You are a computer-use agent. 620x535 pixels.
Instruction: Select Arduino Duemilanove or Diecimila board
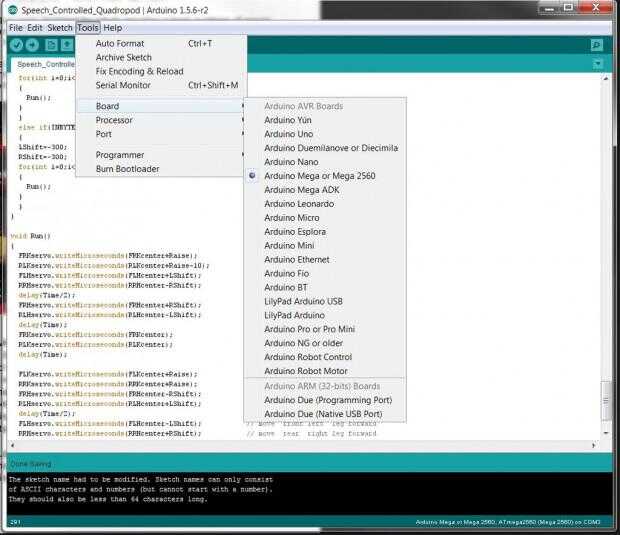pyautogui.click(x=325, y=148)
